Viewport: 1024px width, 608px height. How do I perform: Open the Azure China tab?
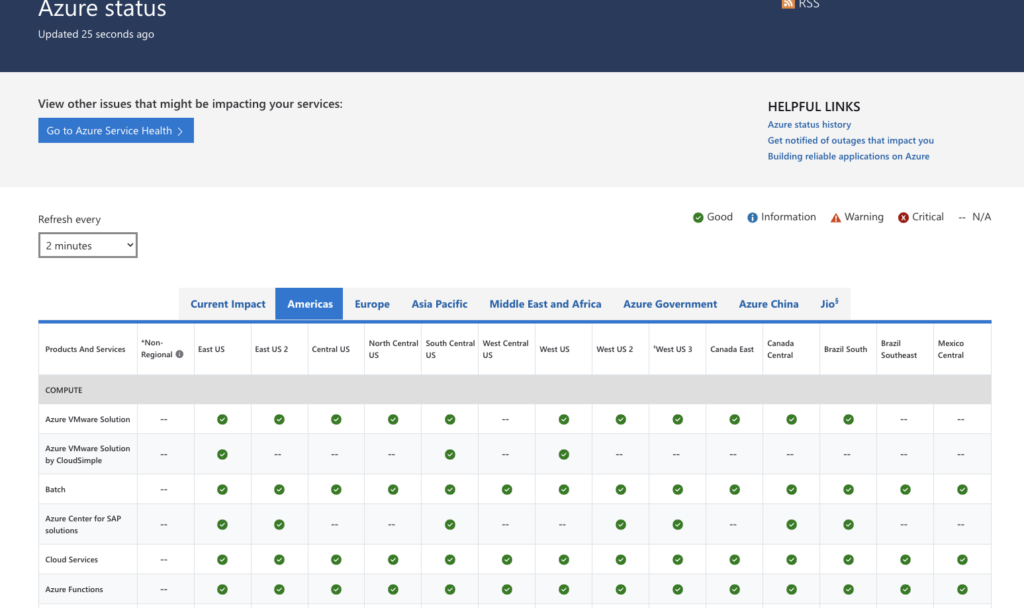[x=769, y=304]
